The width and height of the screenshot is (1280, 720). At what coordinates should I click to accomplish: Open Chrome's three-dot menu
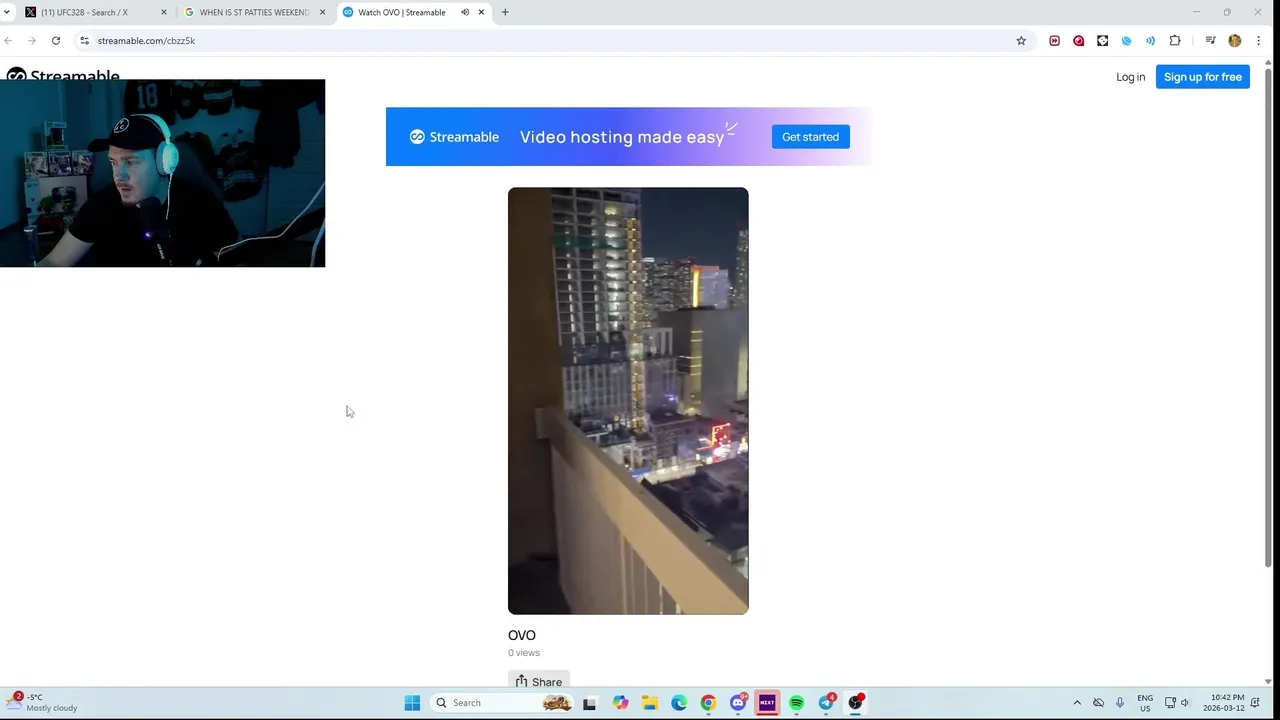1258,41
